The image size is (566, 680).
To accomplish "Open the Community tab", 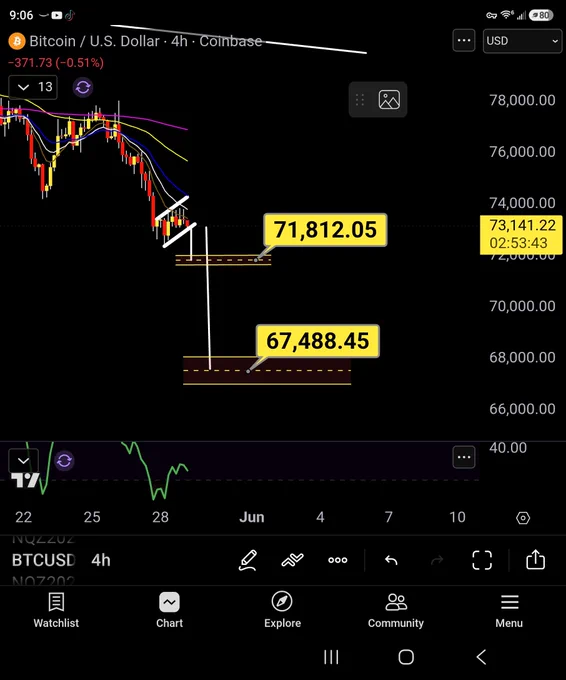I will click(396, 611).
